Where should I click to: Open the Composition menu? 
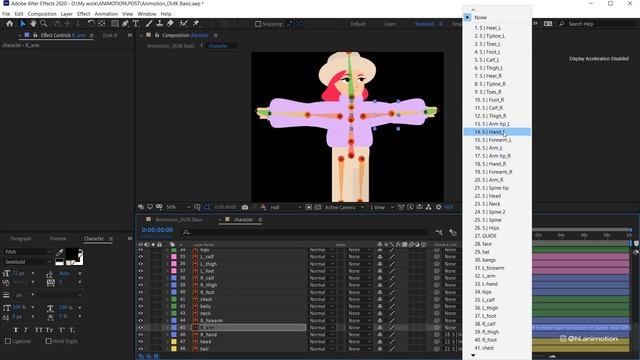42,14
